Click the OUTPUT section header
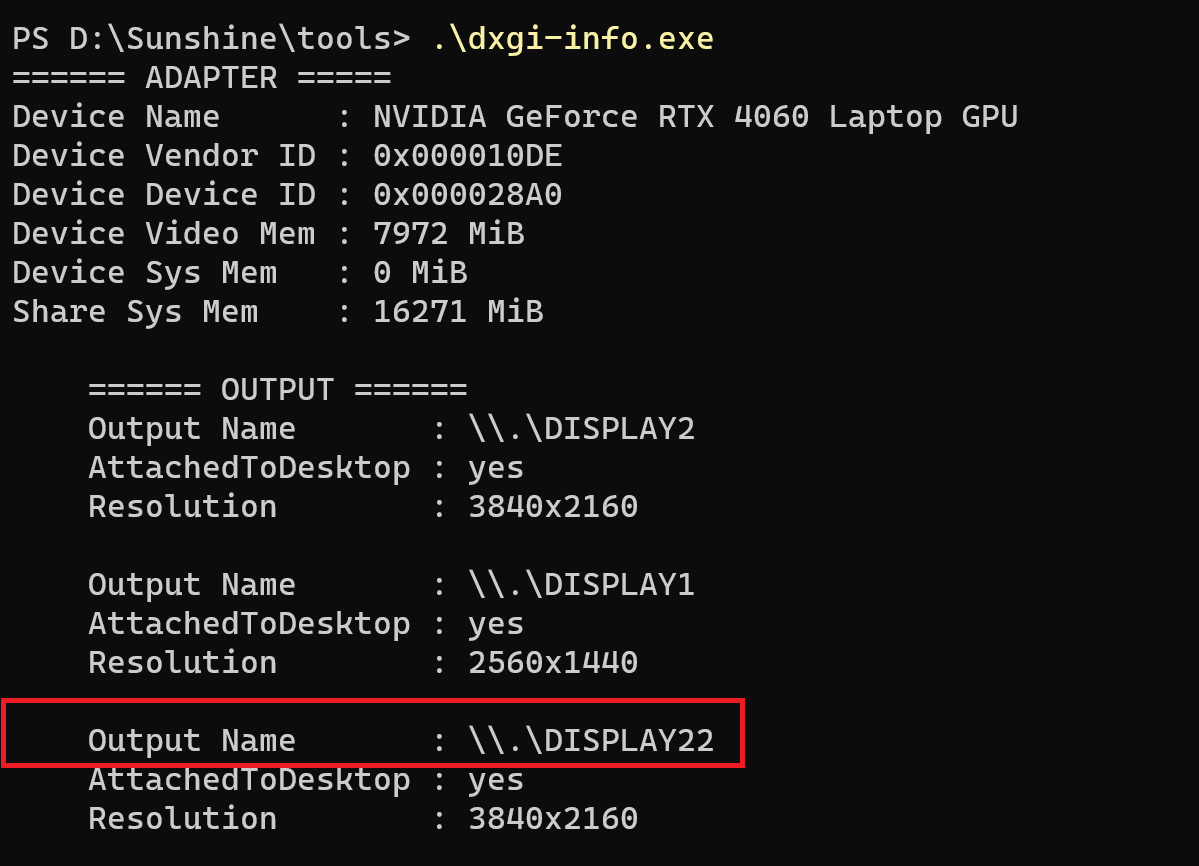Viewport: 1199px width, 866px height. (x=278, y=390)
